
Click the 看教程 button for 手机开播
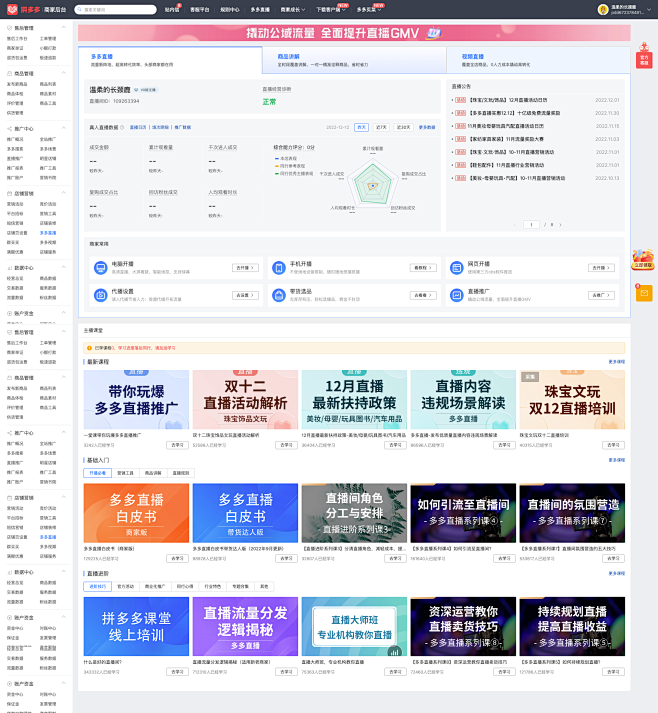[423, 268]
